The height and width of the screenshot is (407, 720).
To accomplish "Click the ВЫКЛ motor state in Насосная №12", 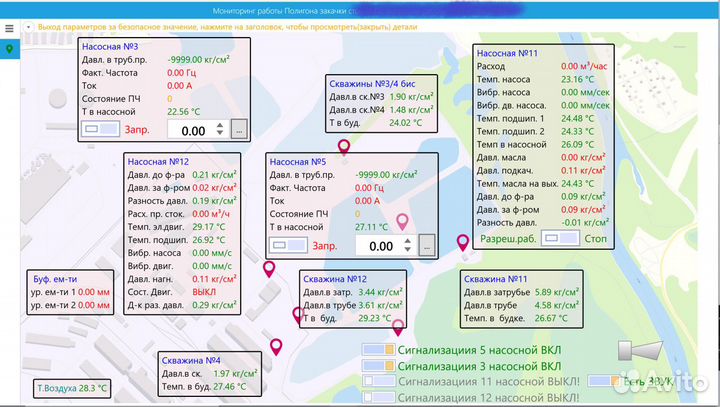I will 204,292.
